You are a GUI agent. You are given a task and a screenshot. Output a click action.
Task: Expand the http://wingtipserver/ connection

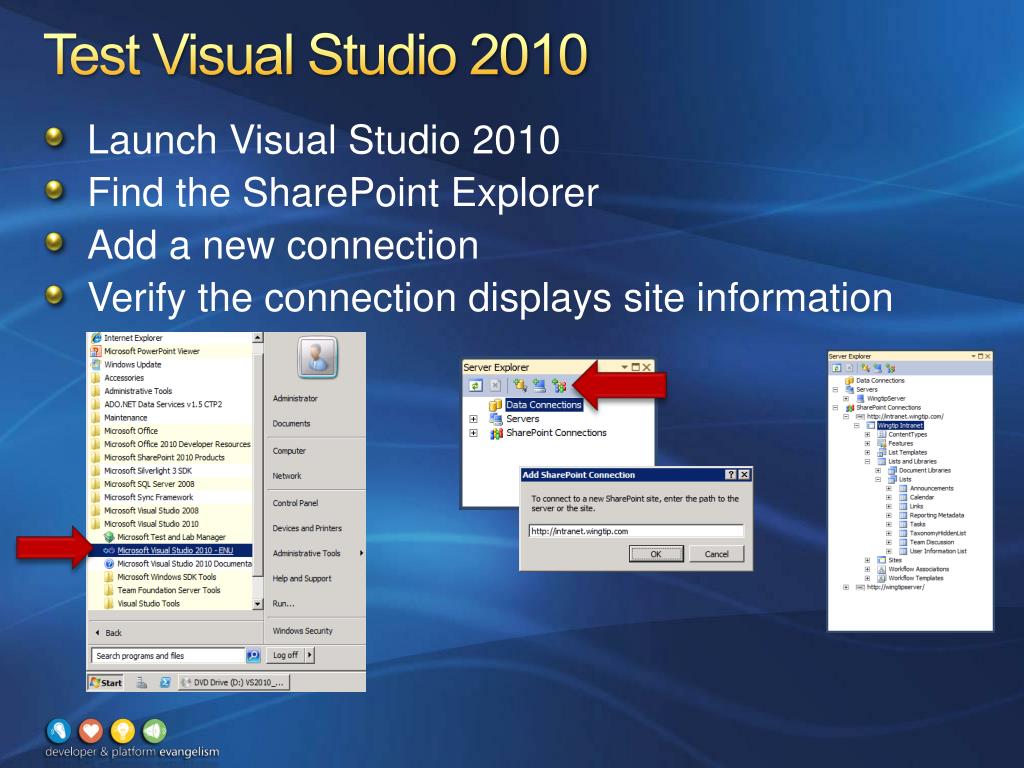(x=846, y=587)
